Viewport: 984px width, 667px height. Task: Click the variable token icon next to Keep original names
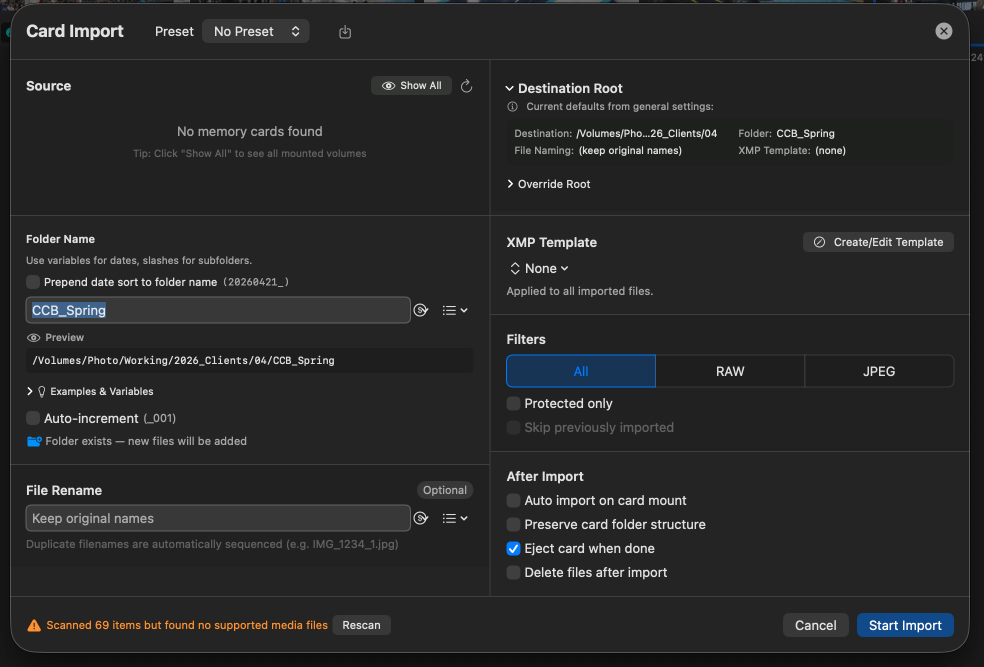point(421,518)
